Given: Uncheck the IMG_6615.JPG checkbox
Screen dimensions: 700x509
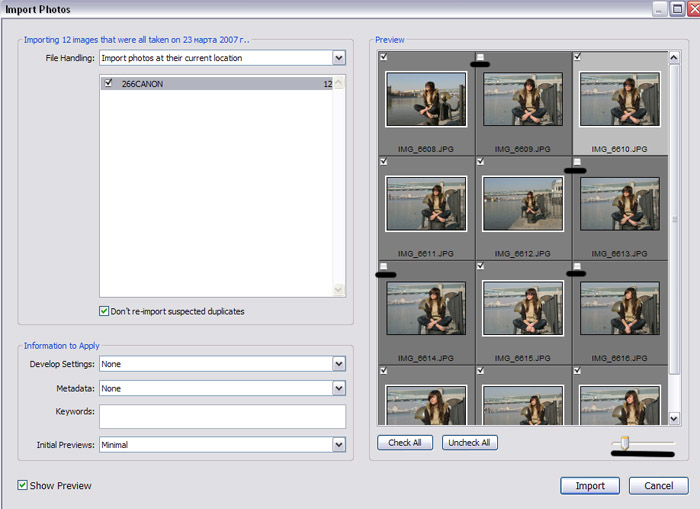Looking at the screenshot, I should tap(480, 266).
